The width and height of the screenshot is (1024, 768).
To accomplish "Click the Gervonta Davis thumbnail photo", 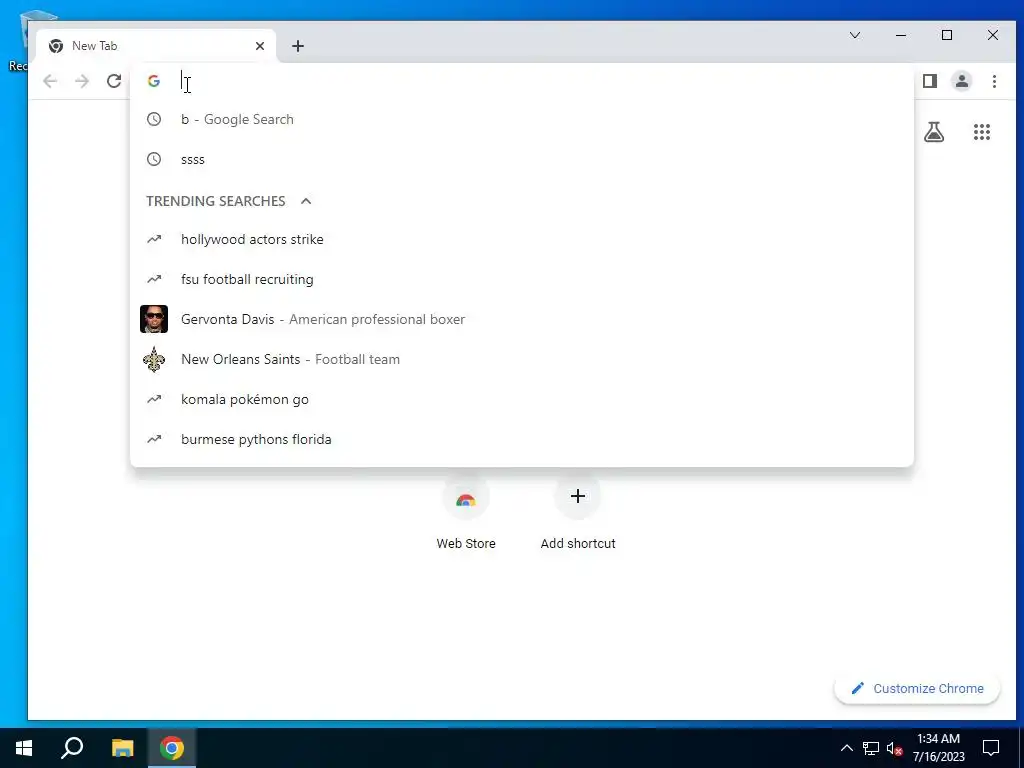I will click(154, 319).
